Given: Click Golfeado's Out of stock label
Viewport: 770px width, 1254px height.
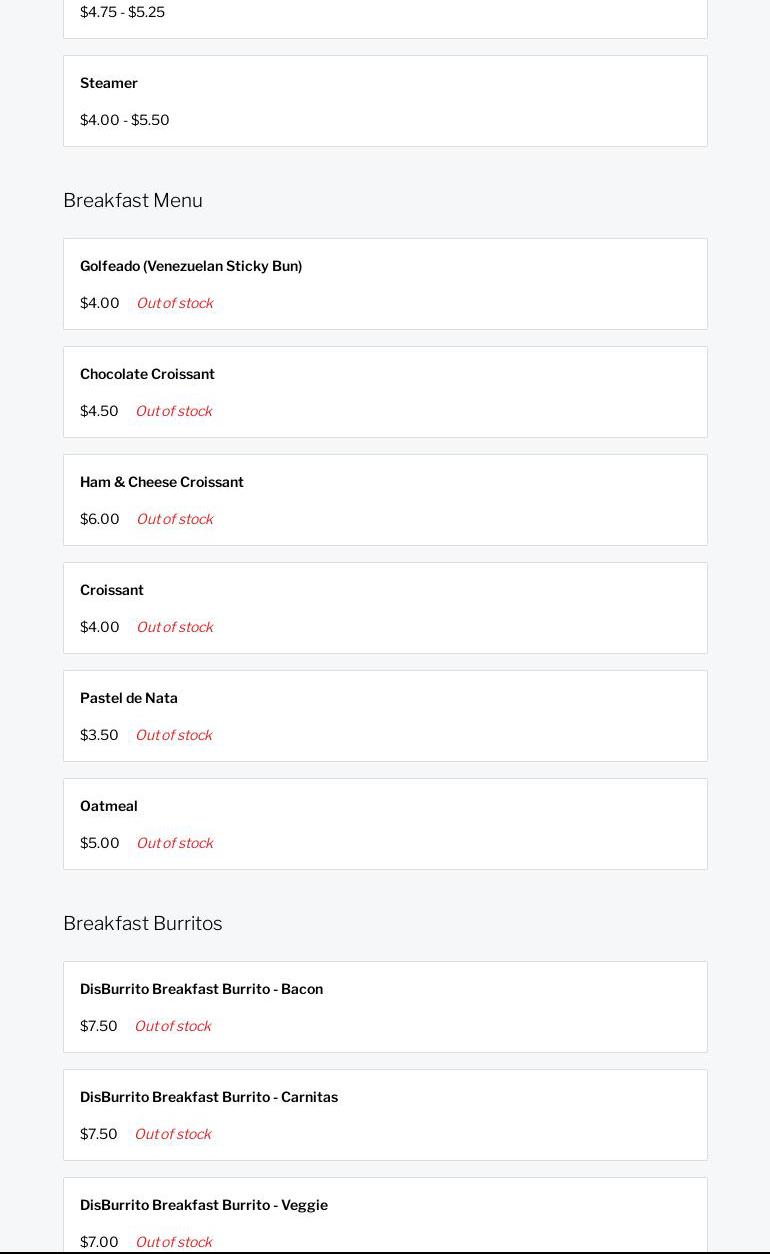Looking at the screenshot, I should (x=175, y=303).
